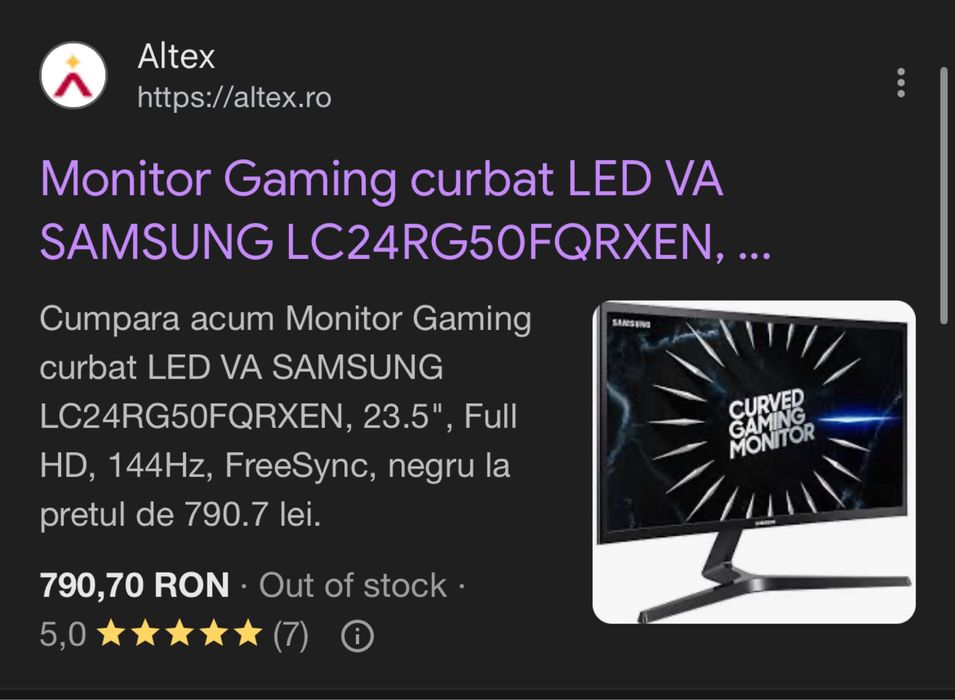Click the https://altex.ro URL text

[x=234, y=97]
